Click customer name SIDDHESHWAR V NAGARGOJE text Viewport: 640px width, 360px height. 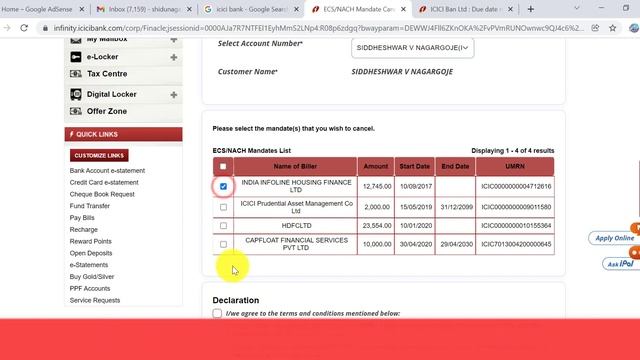[x=402, y=72]
